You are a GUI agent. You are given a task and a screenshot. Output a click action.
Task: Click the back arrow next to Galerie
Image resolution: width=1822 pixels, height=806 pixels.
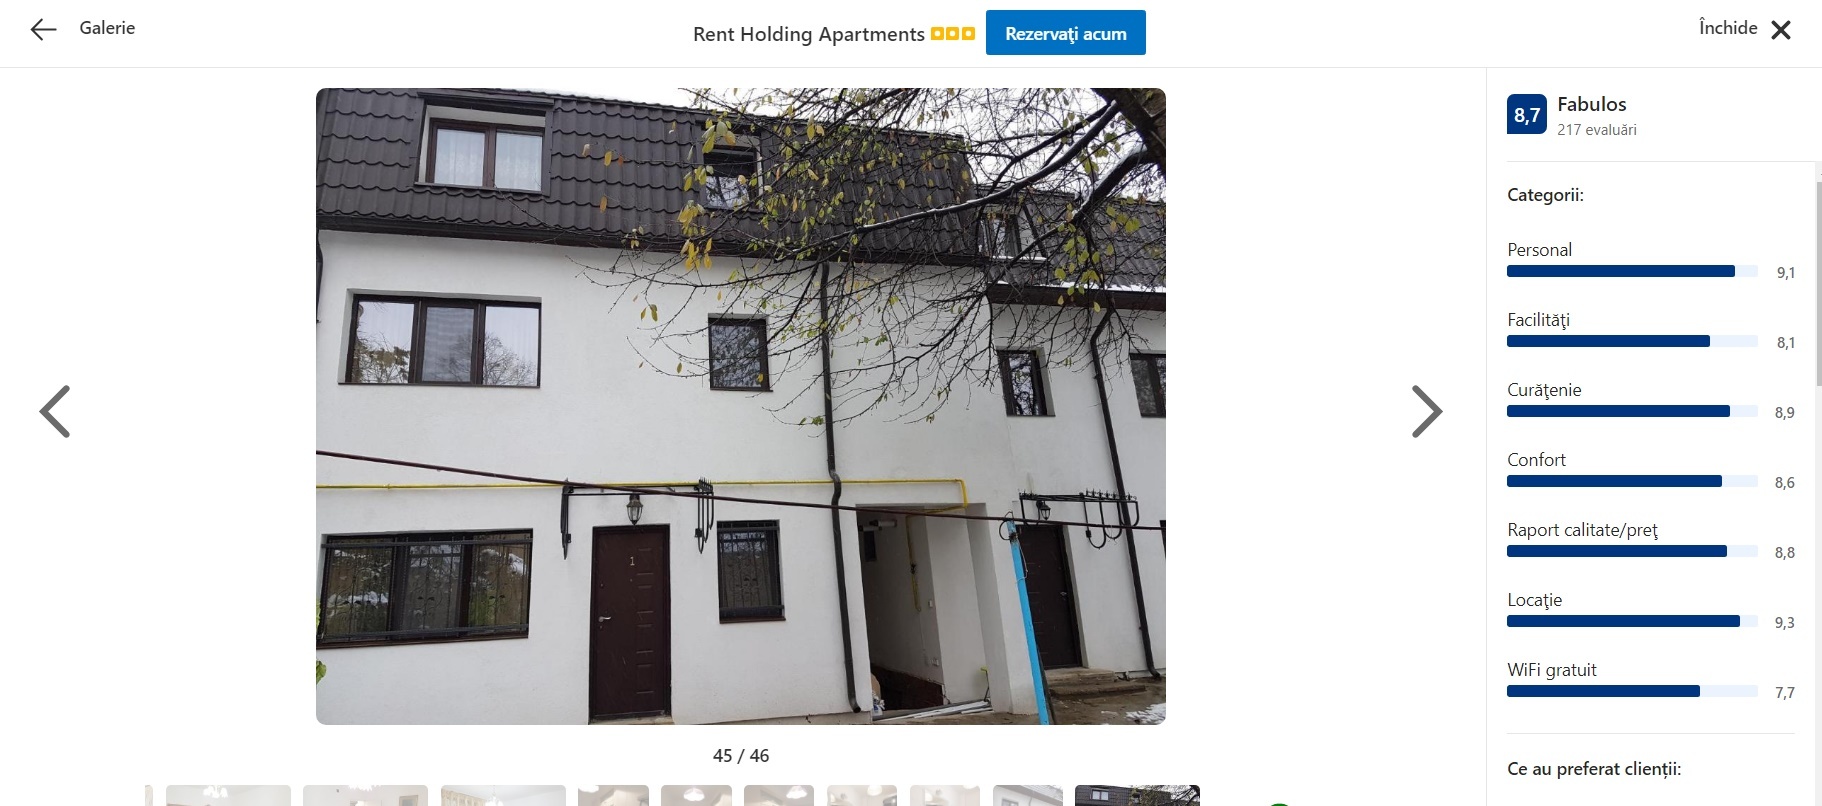click(x=43, y=30)
